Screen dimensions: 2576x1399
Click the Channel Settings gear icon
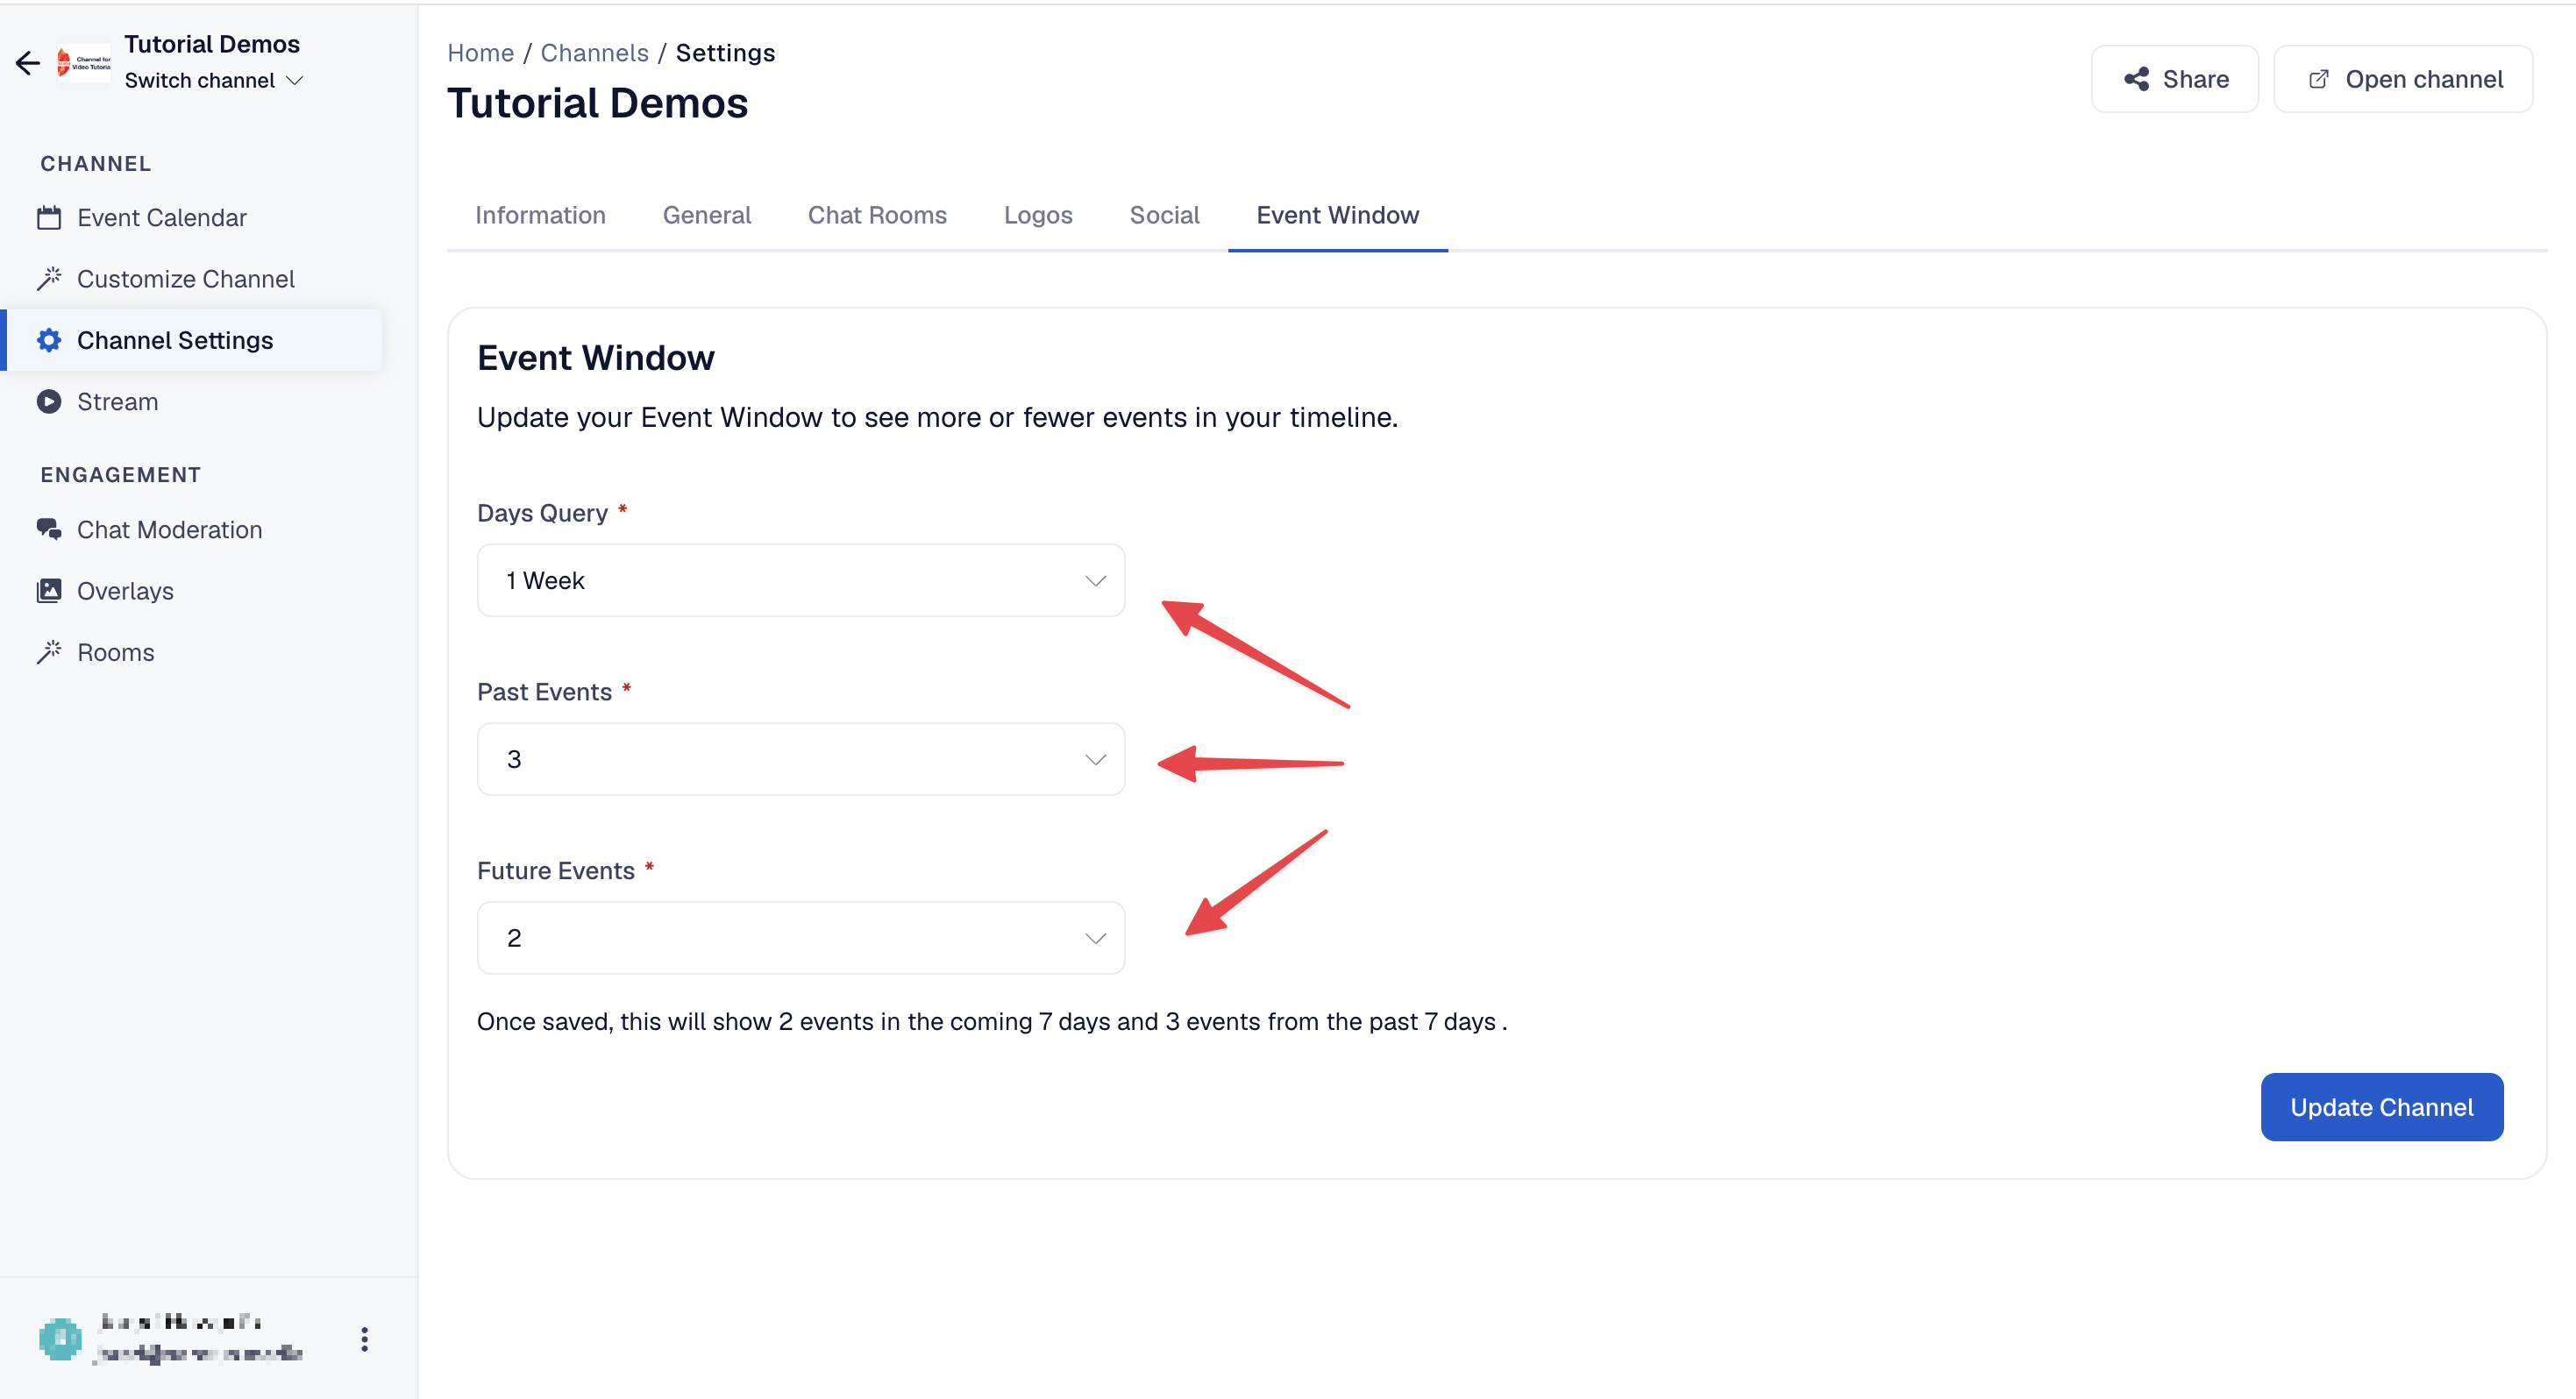[x=49, y=340]
